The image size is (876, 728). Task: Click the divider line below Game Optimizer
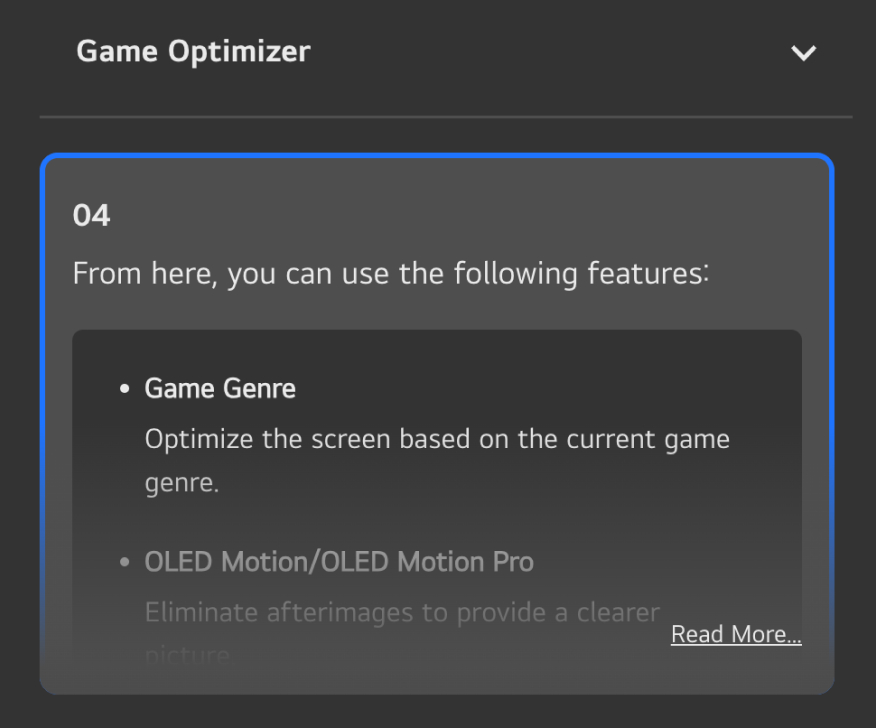[x=446, y=117]
